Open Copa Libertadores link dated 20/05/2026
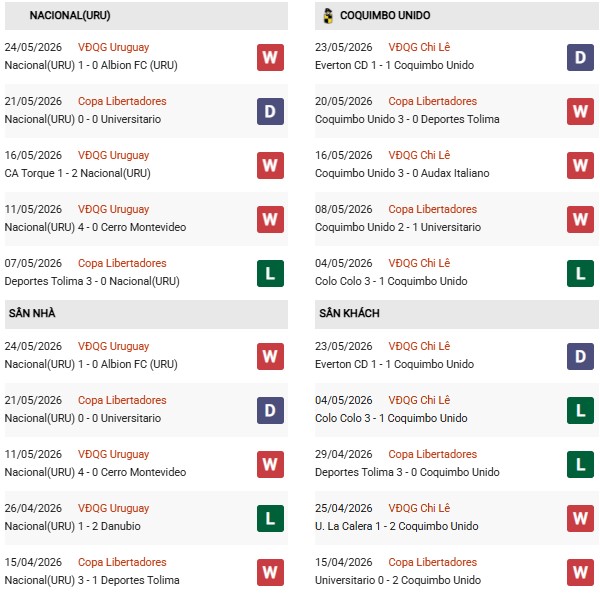This screenshot has width=600, height=594. coord(432,101)
